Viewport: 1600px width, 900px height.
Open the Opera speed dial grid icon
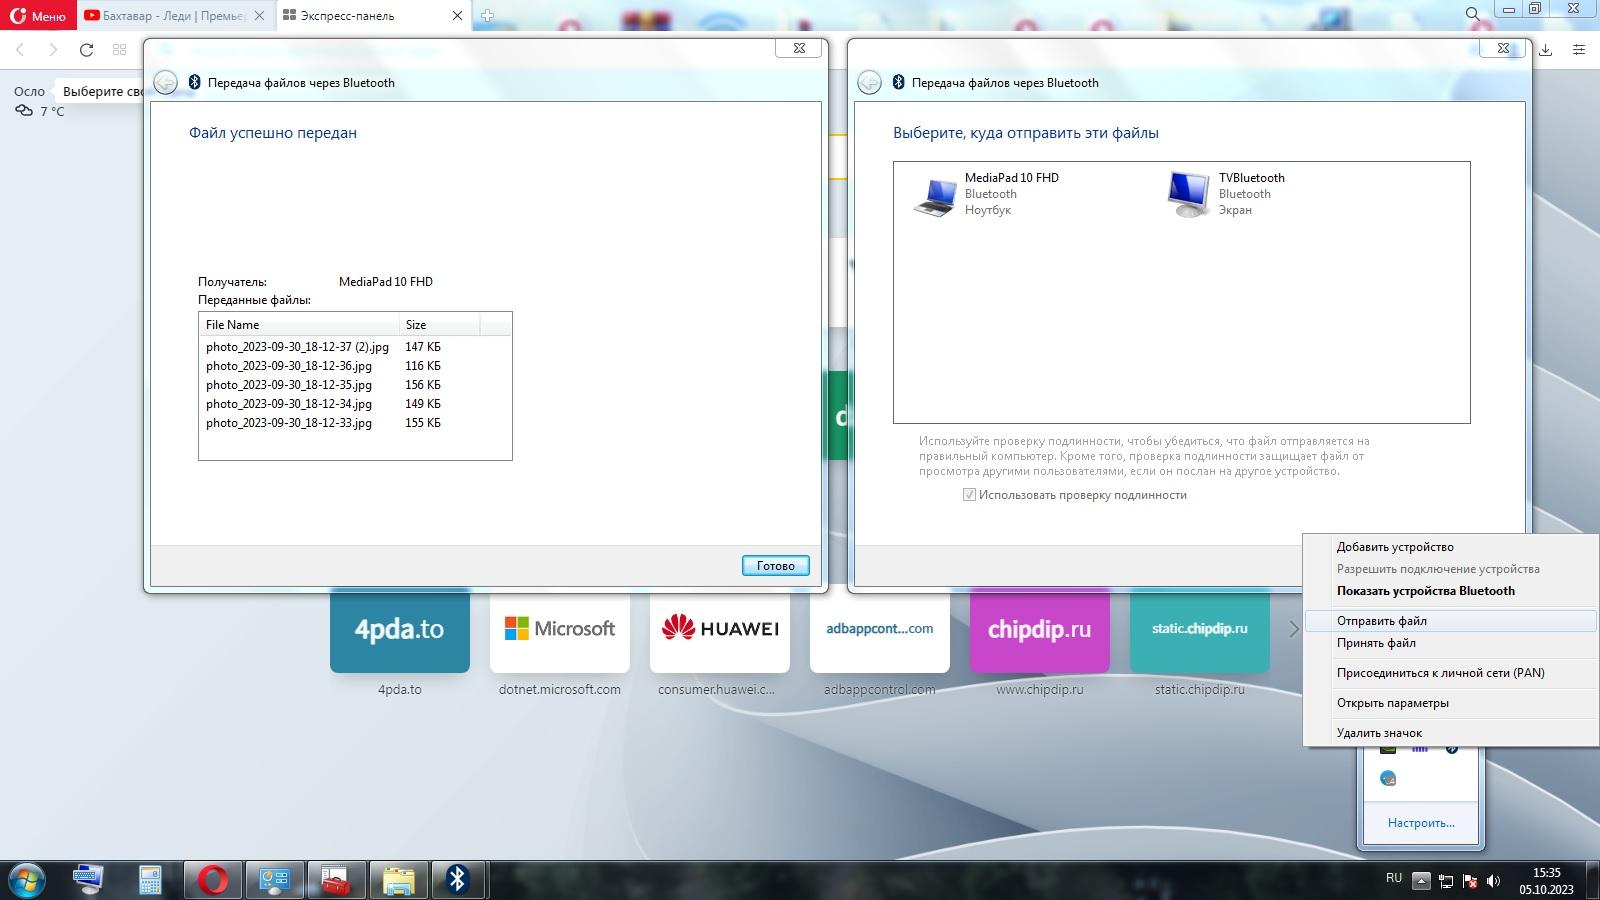click(x=119, y=49)
